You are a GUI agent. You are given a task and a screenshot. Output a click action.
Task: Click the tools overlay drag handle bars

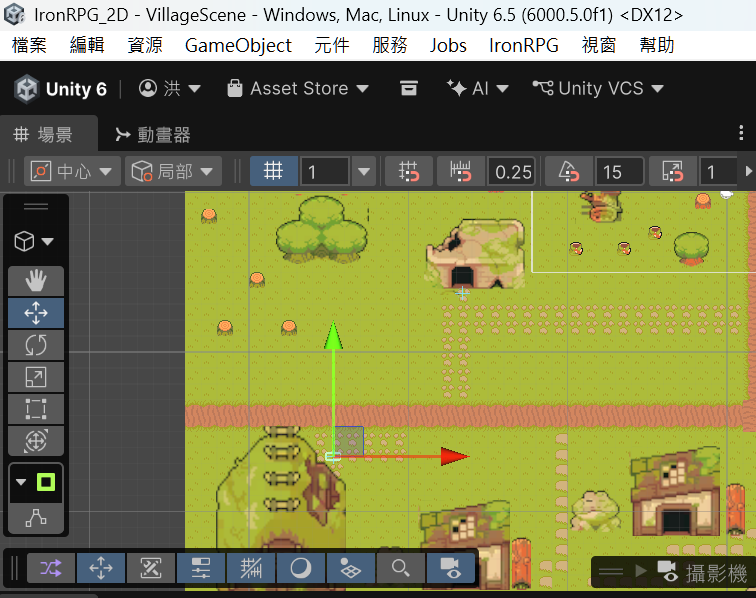(x=36, y=206)
